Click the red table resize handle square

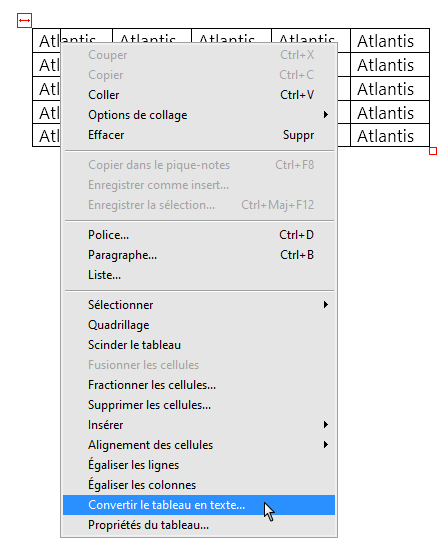tap(433, 151)
